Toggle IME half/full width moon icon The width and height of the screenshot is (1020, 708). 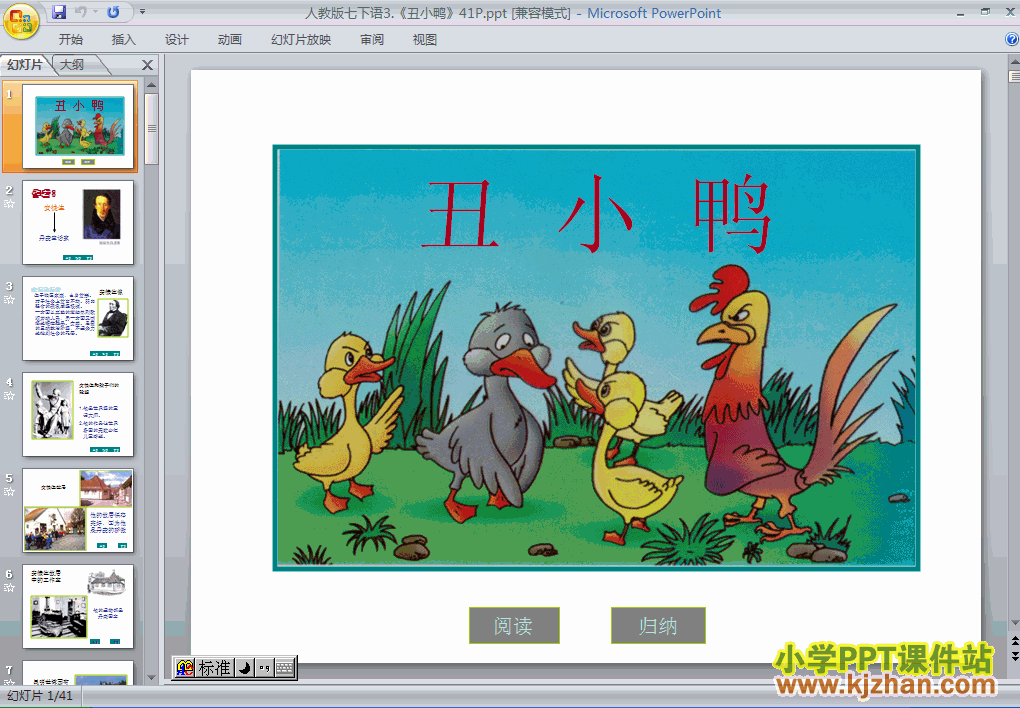pyautogui.click(x=244, y=668)
